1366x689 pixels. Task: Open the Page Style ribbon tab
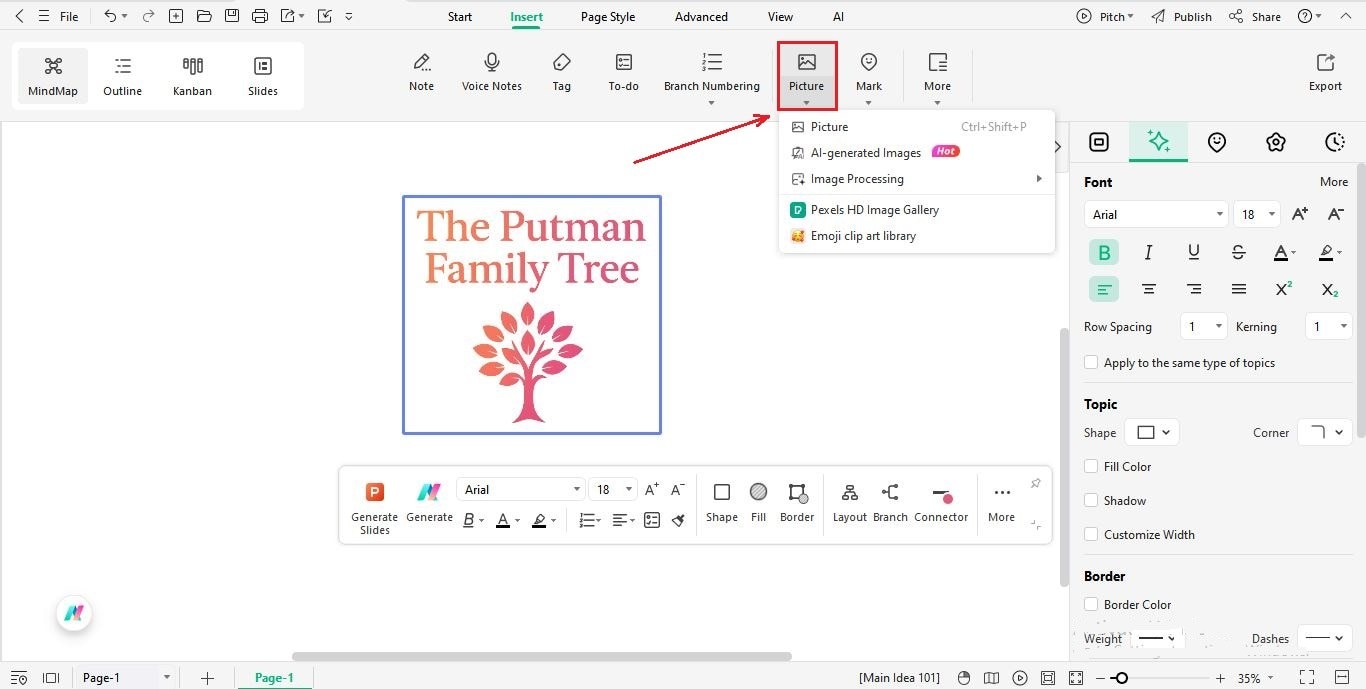coord(608,17)
